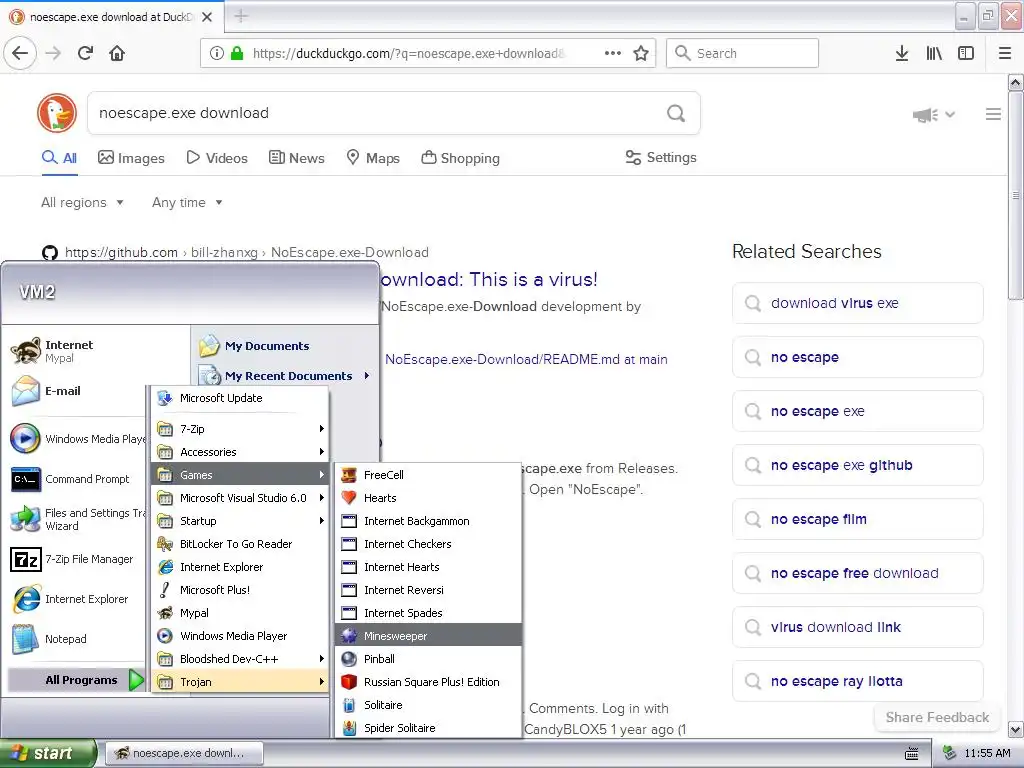Expand Microsoft Visual Studio 6.0 folder
This screenshot has width=1024, height=768.
[x=240, y=498]
